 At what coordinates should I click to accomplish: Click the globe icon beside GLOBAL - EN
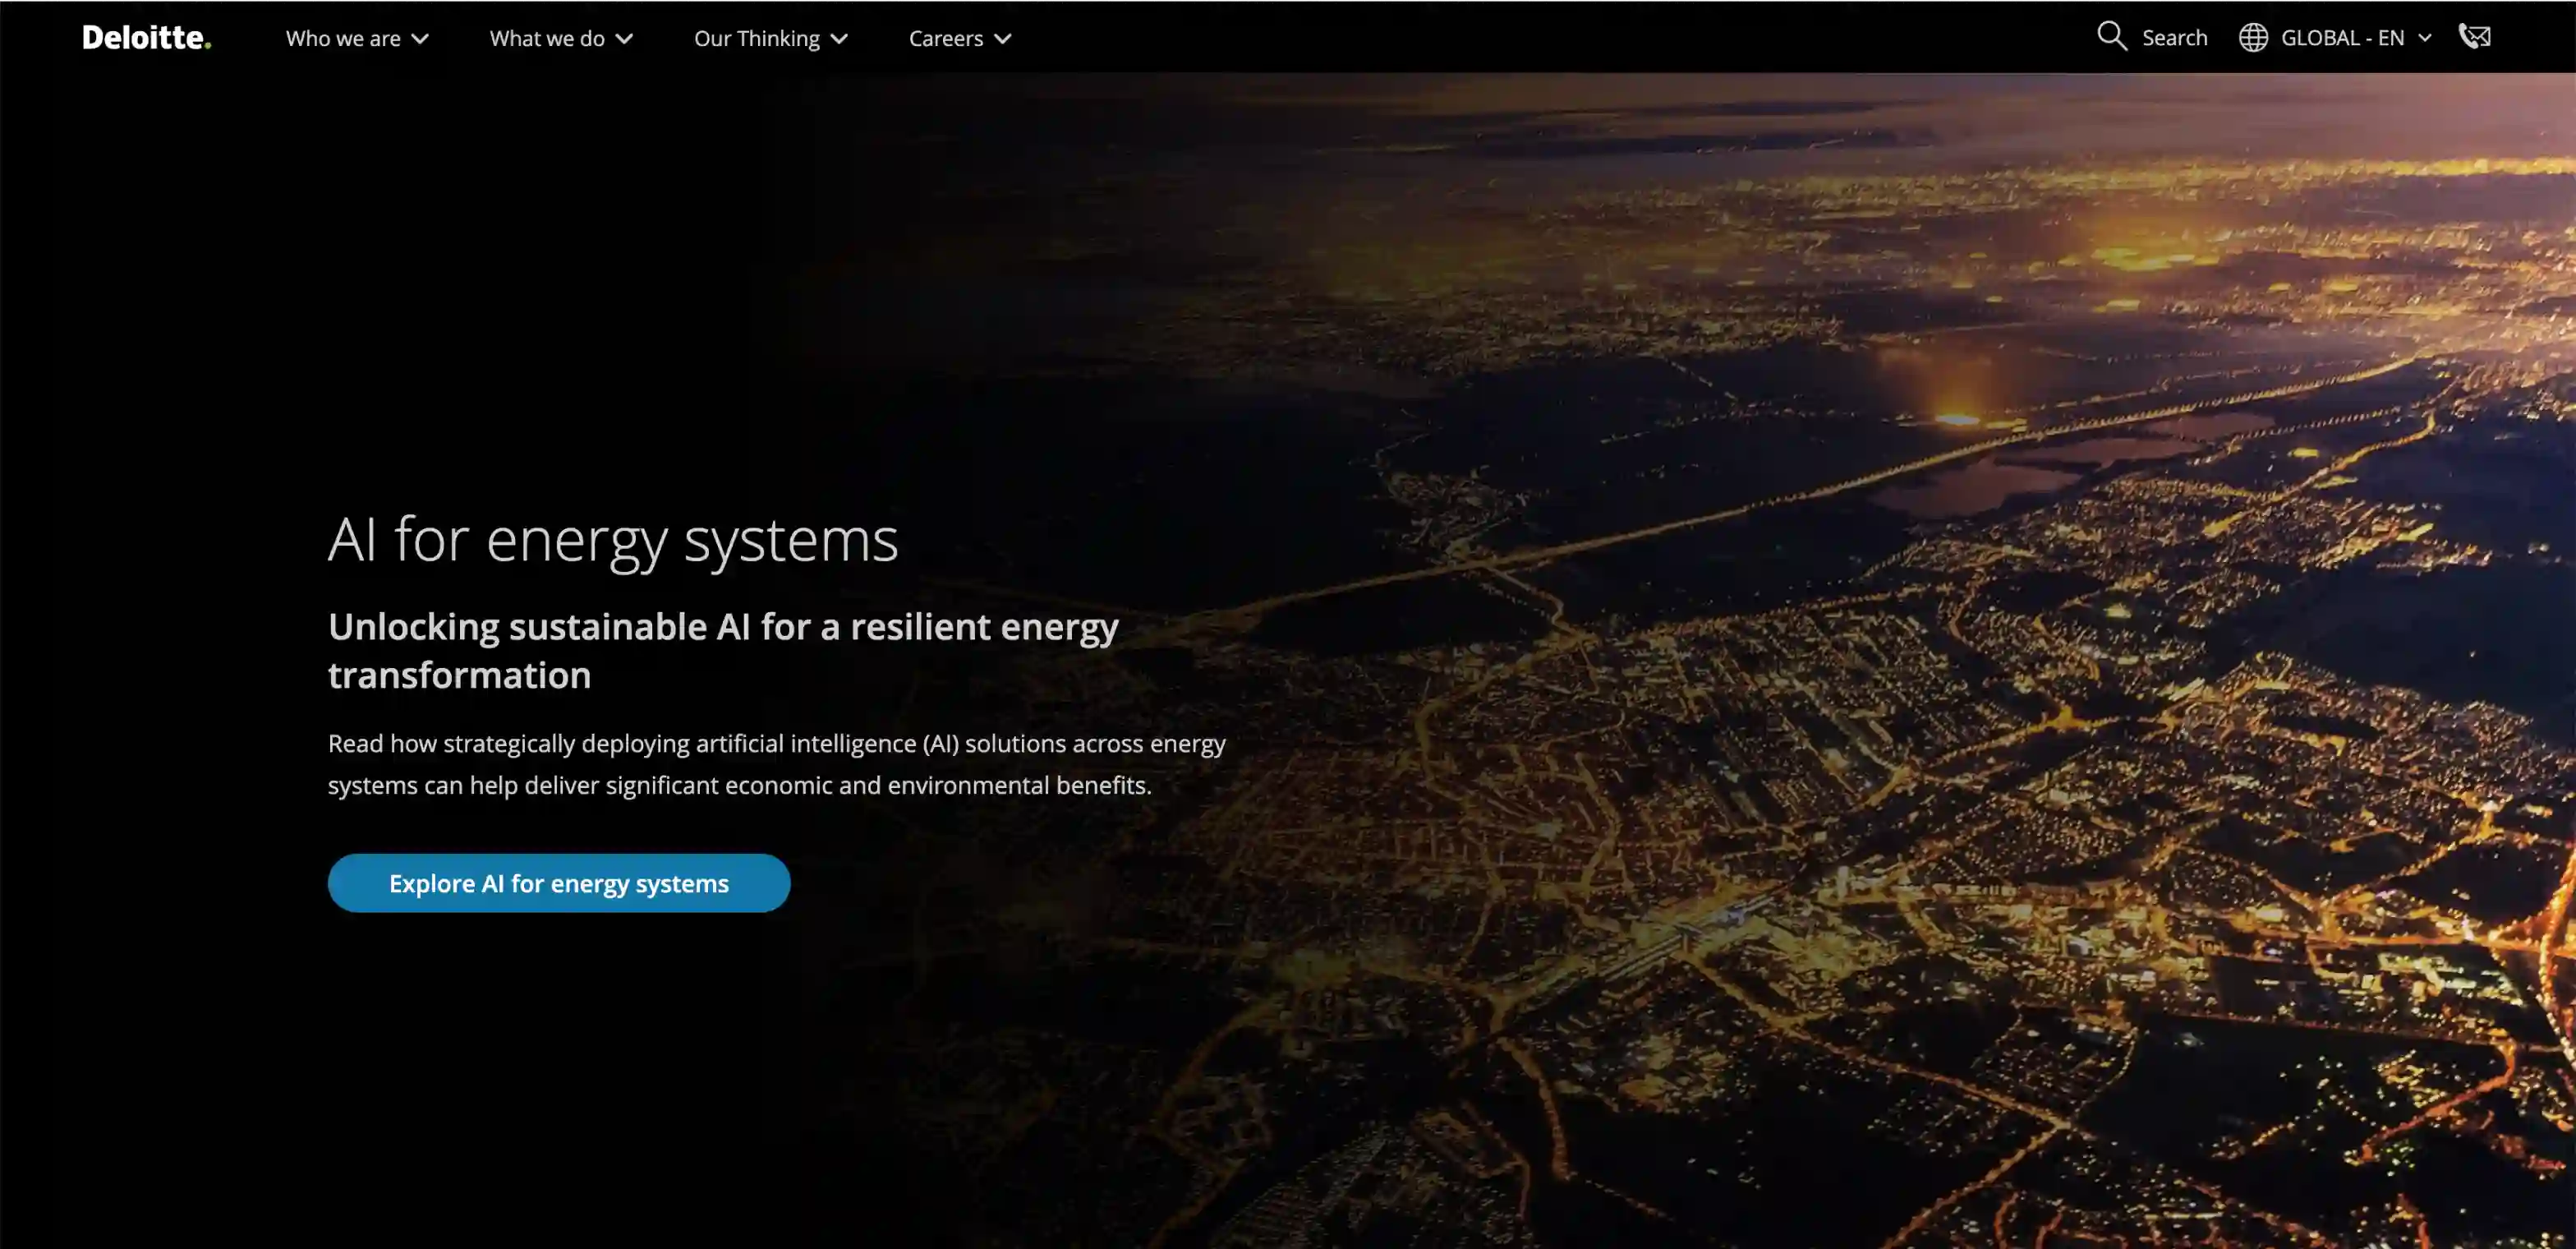tap(2253, 37)
